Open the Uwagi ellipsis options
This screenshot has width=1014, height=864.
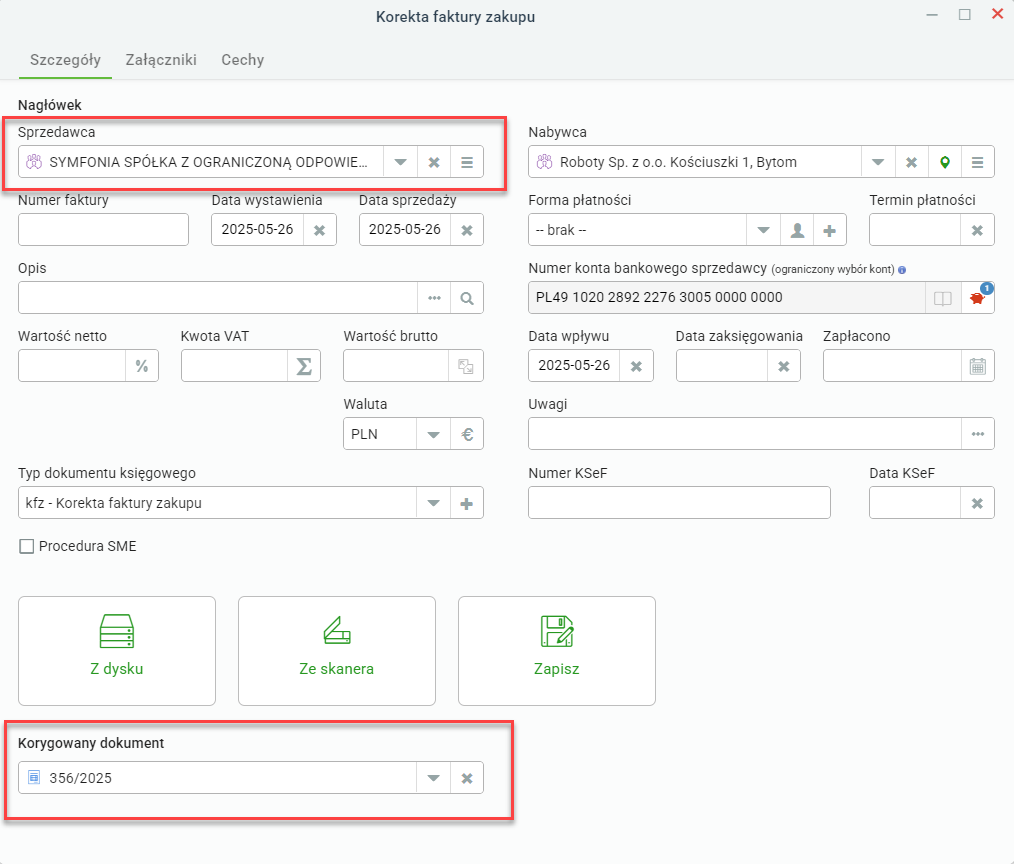978,434
